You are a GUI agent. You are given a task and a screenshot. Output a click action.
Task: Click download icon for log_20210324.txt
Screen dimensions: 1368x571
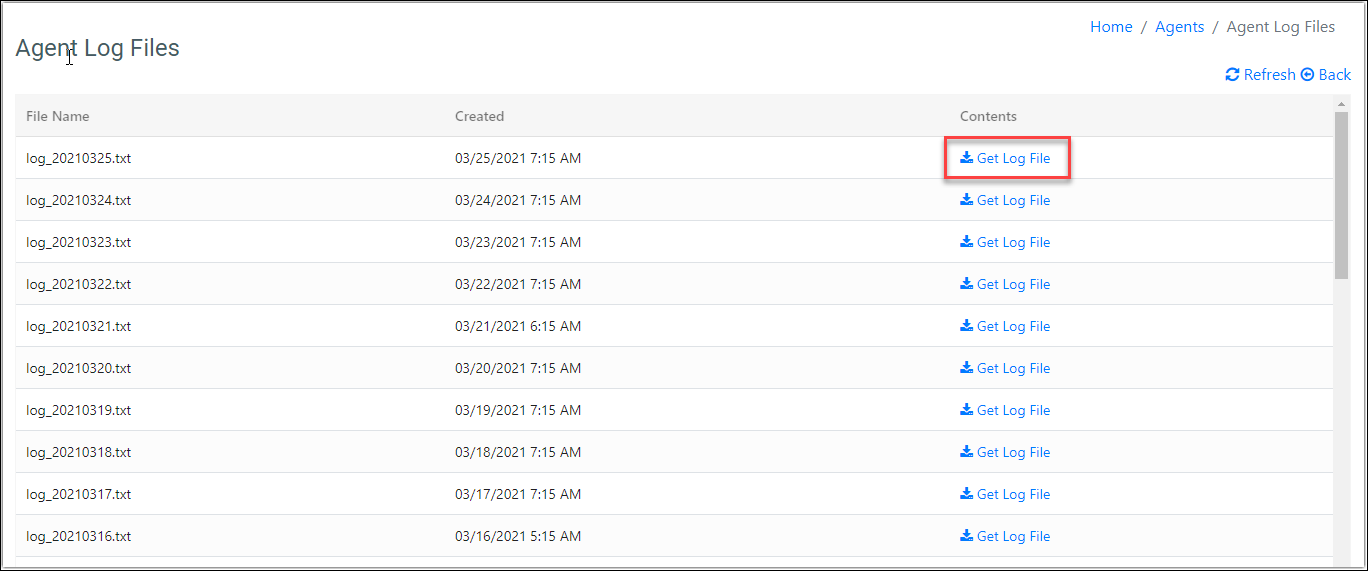point(966,200)
